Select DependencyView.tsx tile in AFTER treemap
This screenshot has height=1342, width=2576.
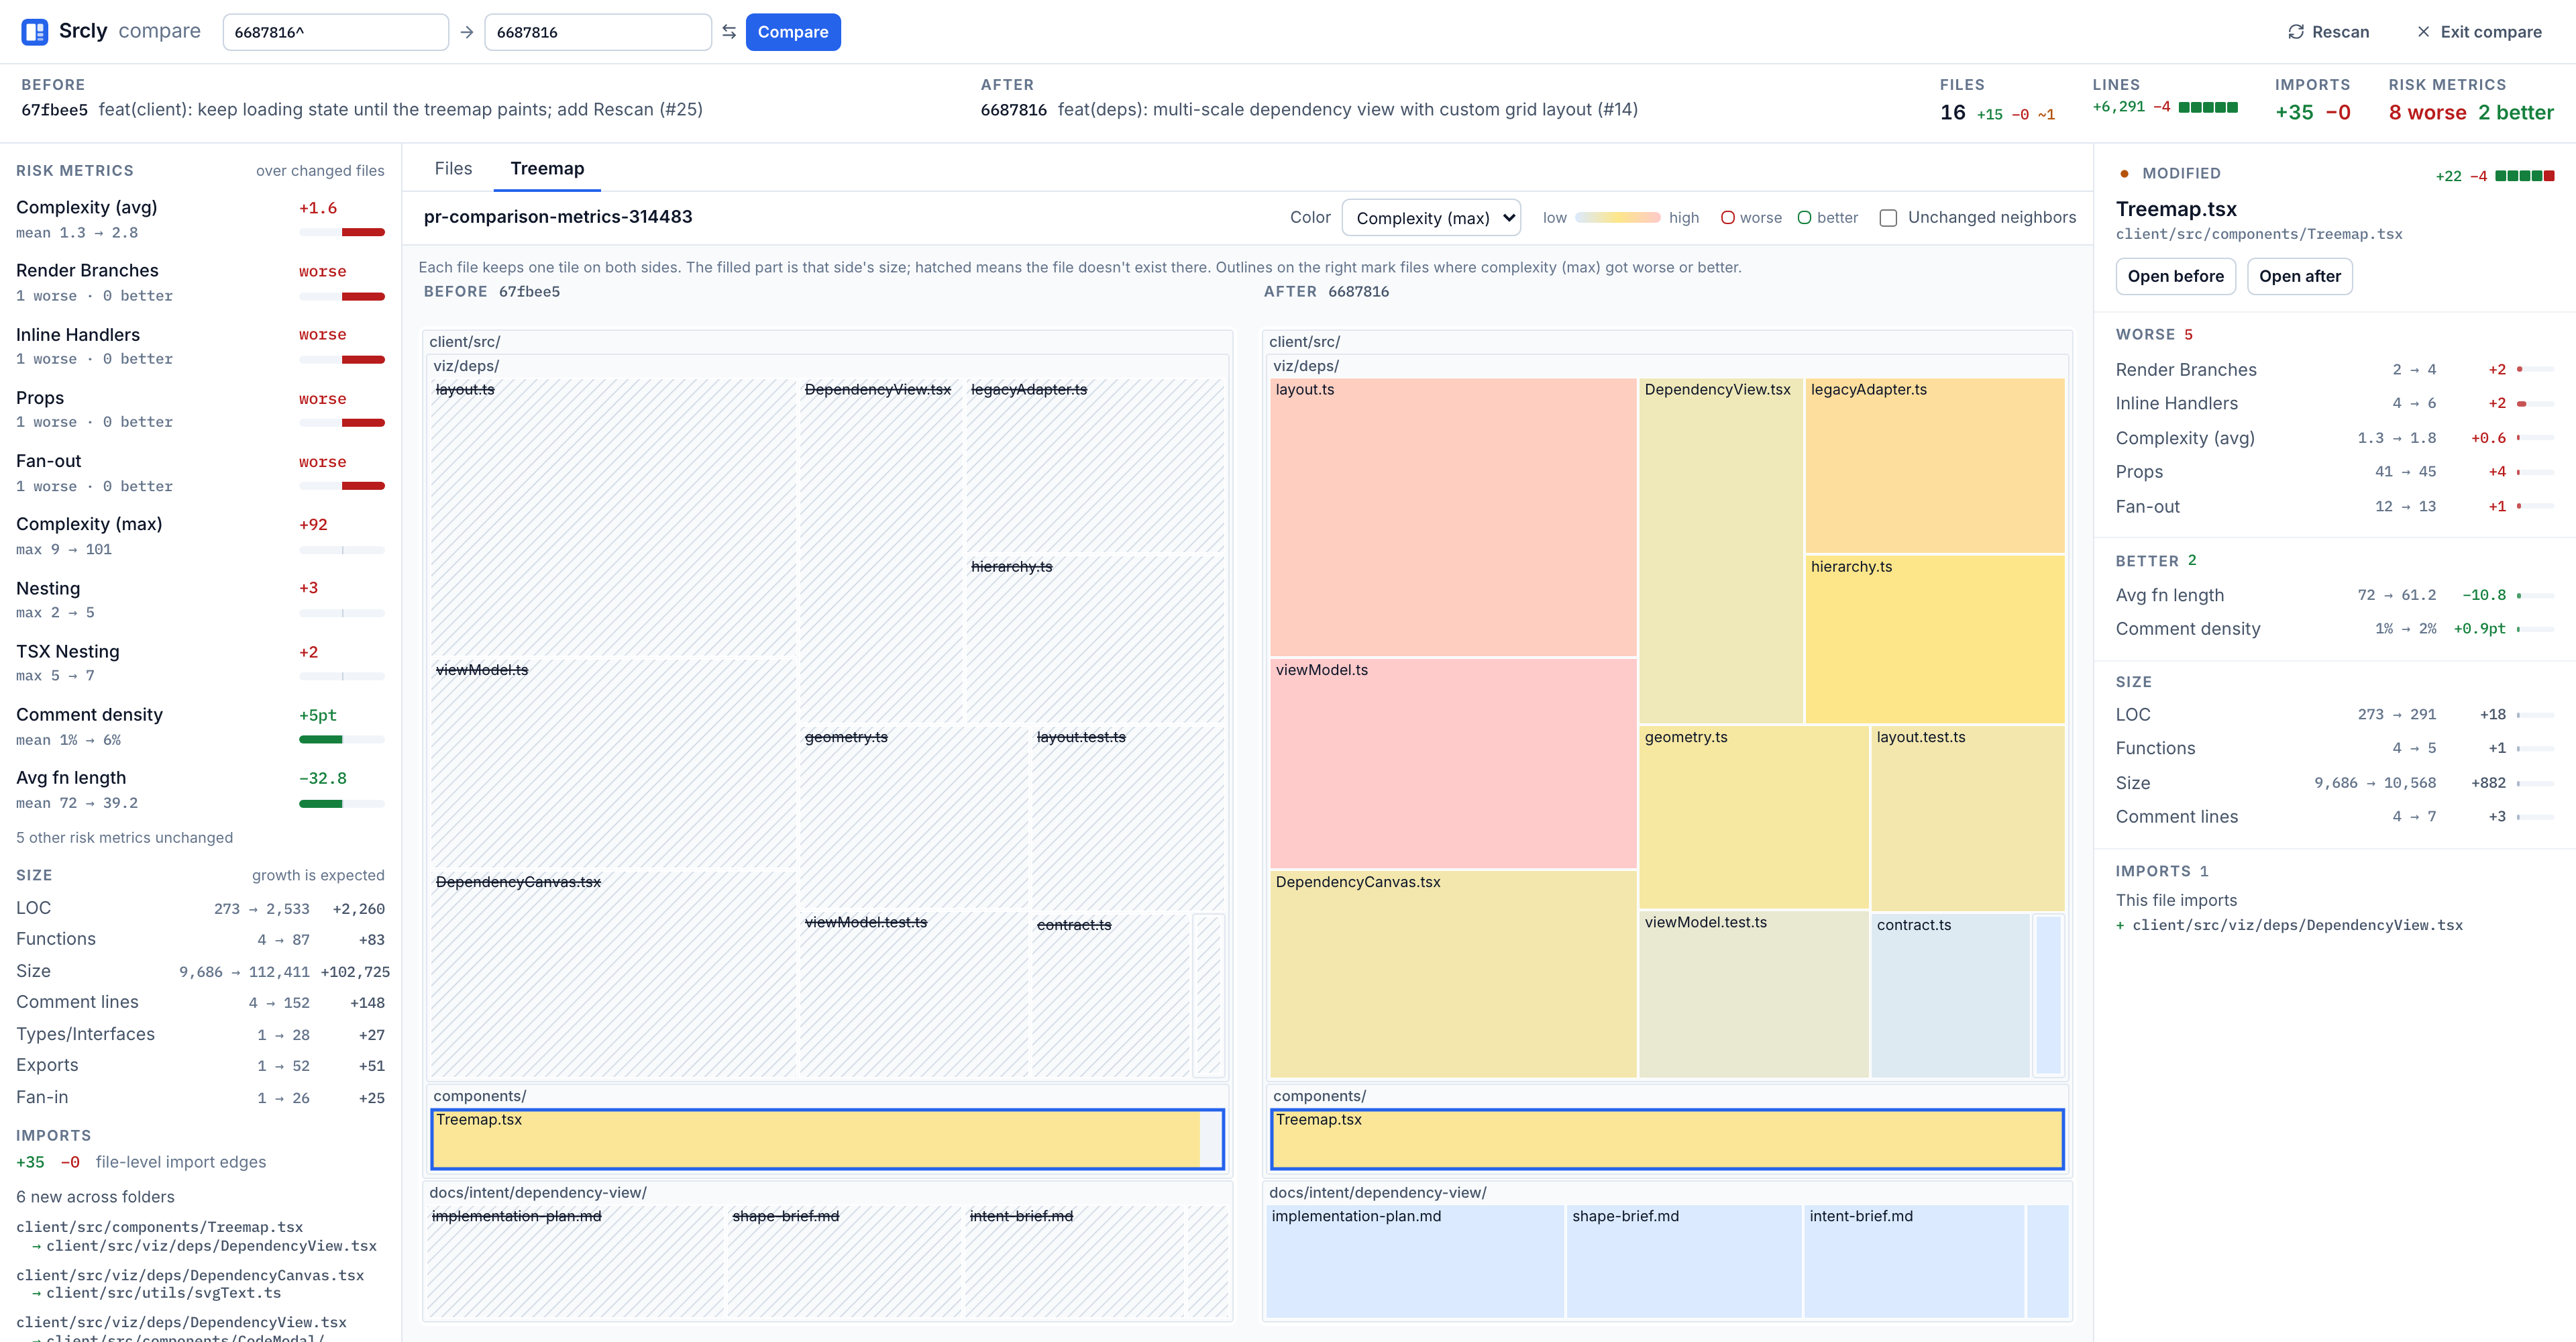[1720, 550]
